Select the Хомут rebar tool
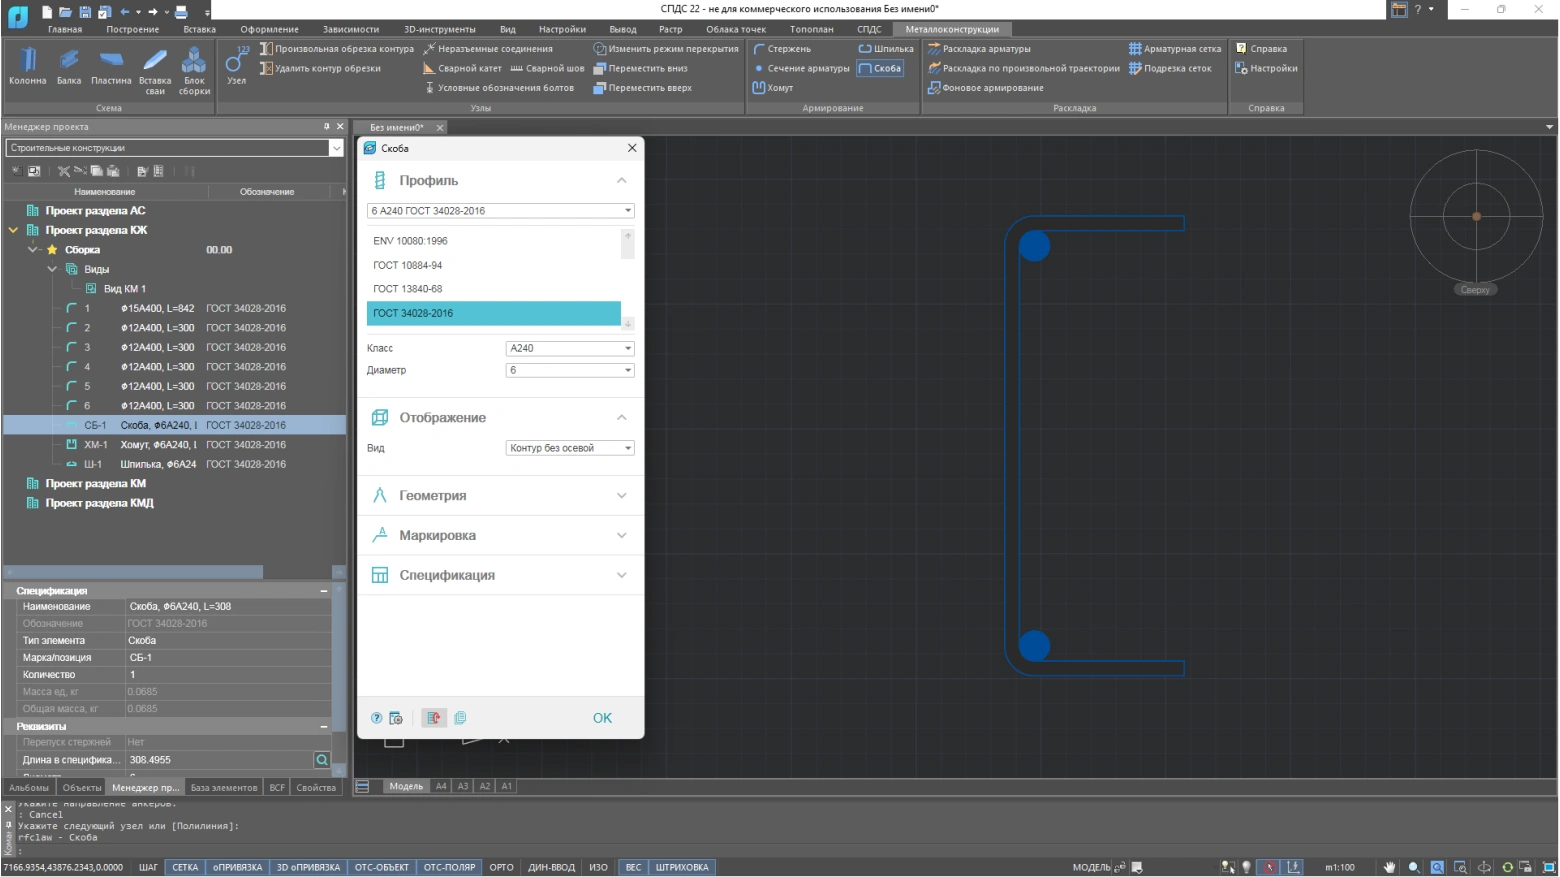The width and height of the screenshot is (1560, 877). (x=773, y=88)
